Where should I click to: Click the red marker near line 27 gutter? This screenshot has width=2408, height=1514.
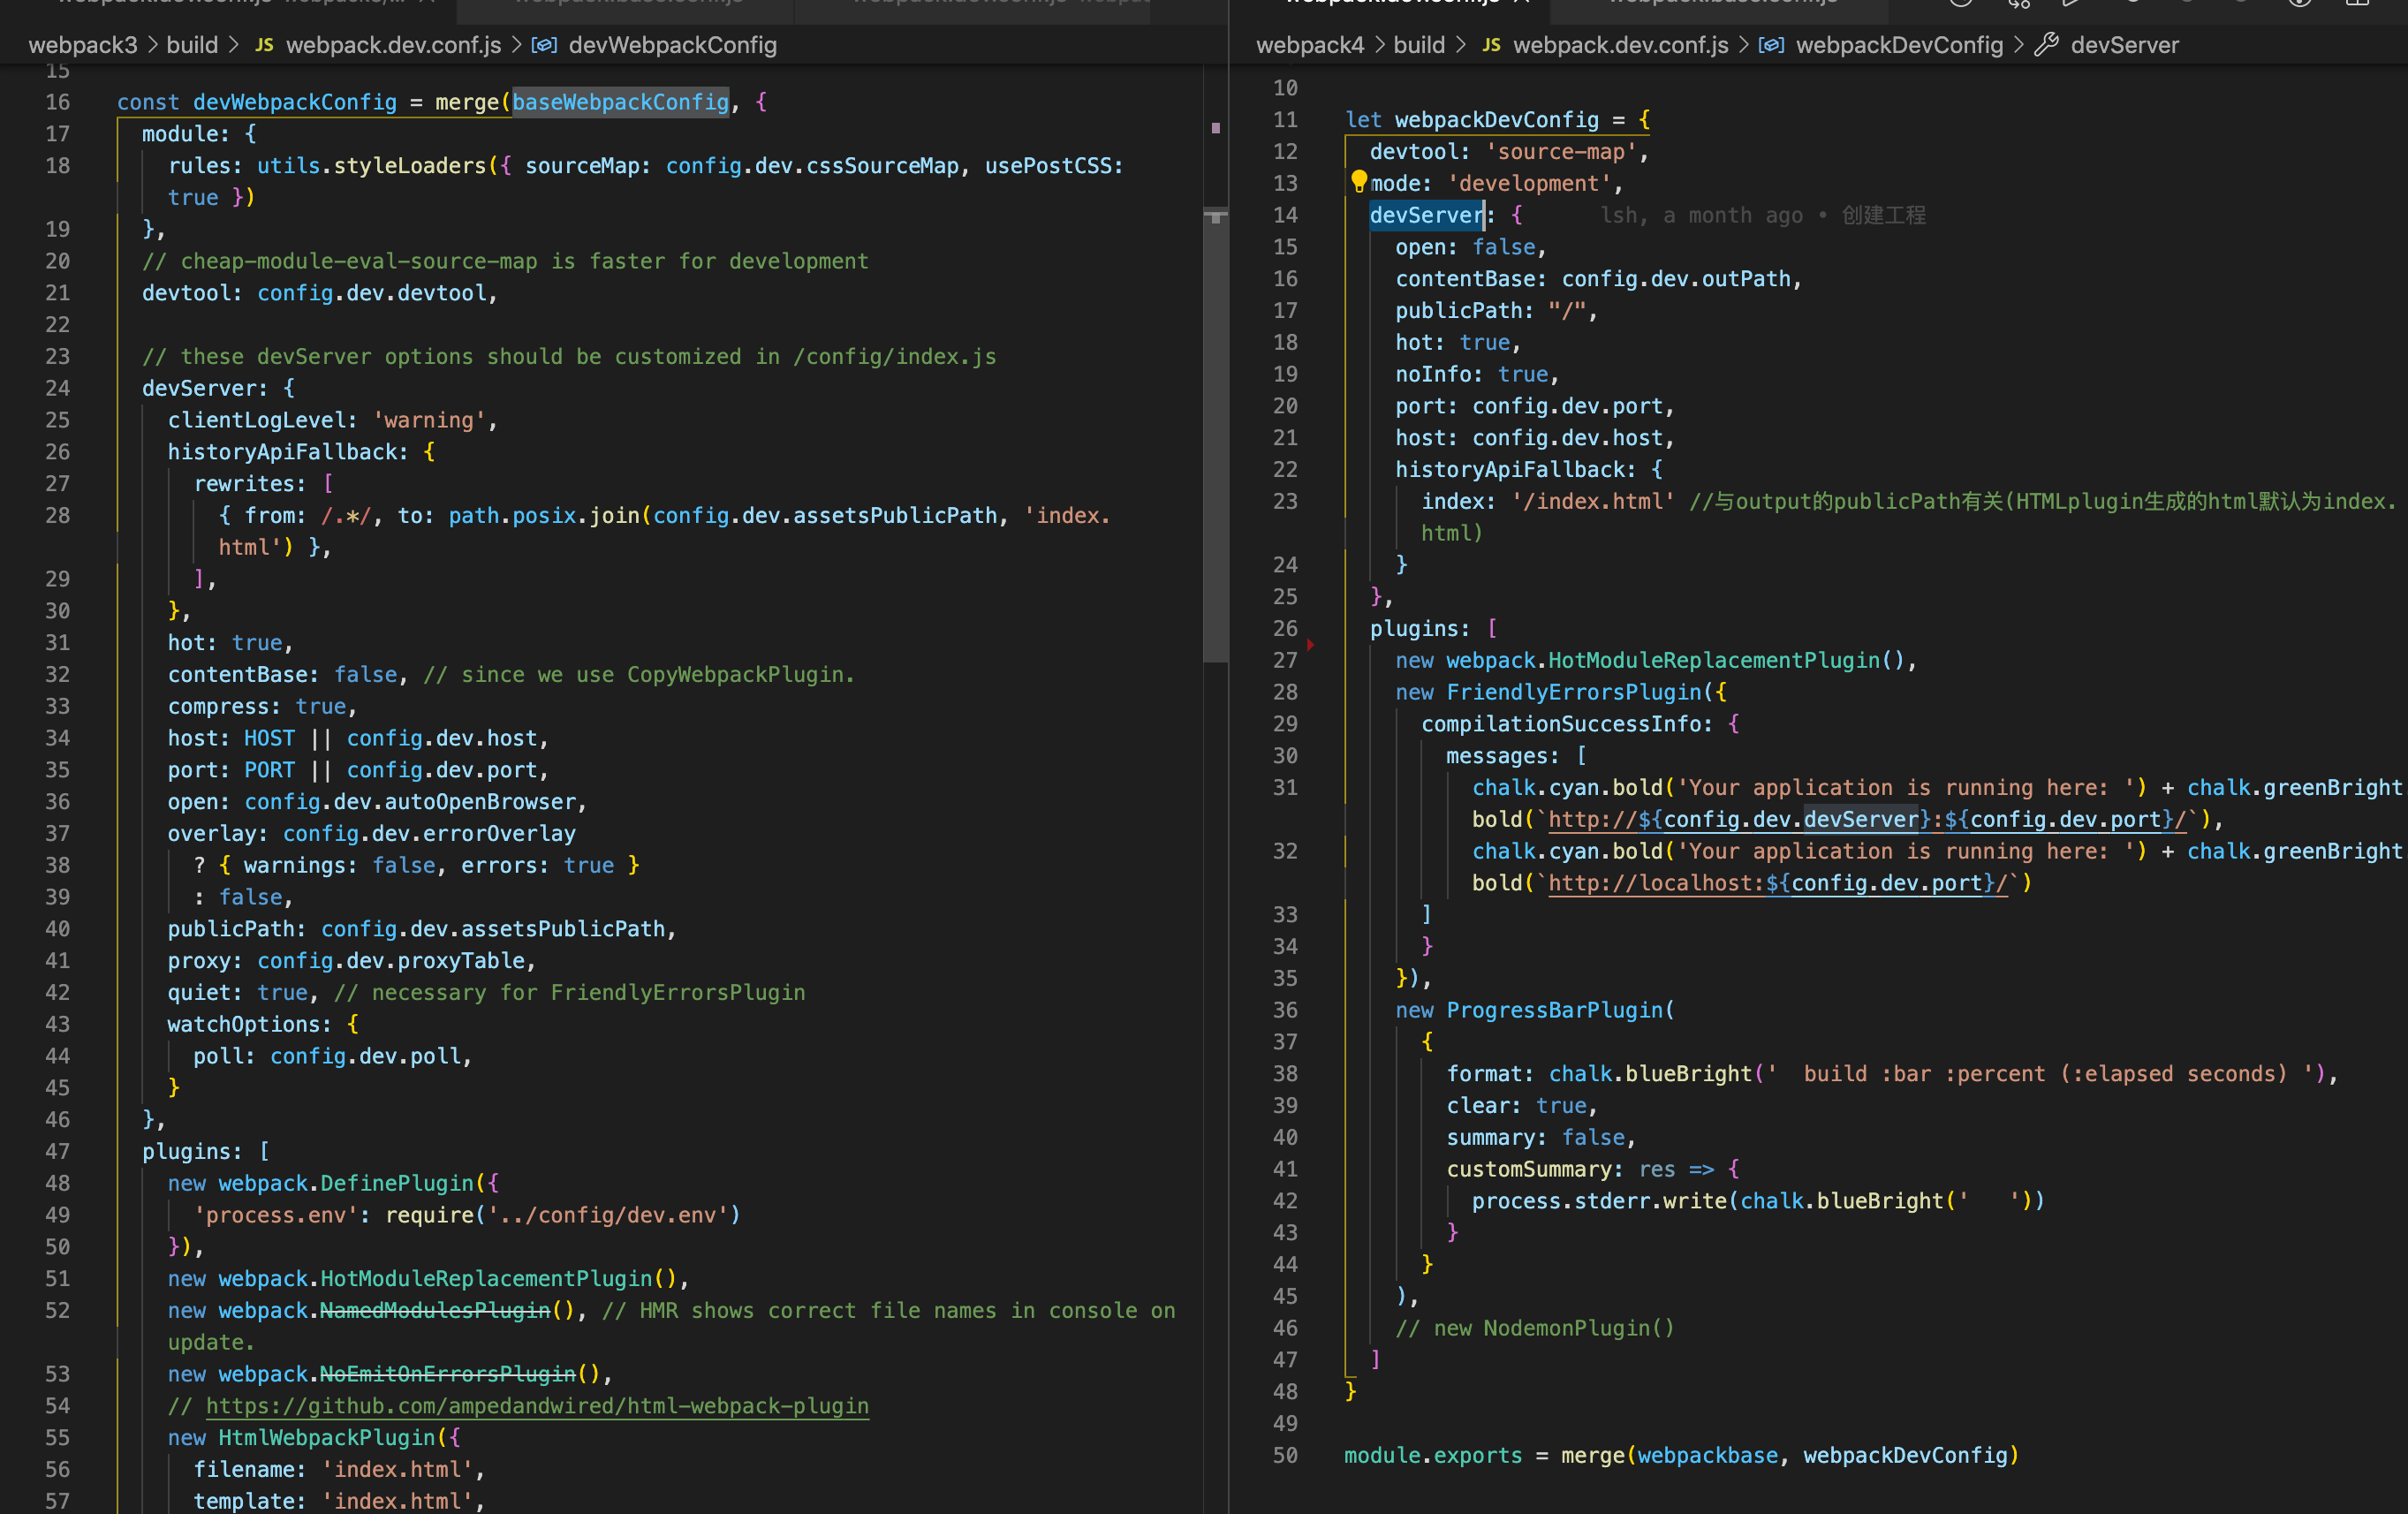(1310, 645)
